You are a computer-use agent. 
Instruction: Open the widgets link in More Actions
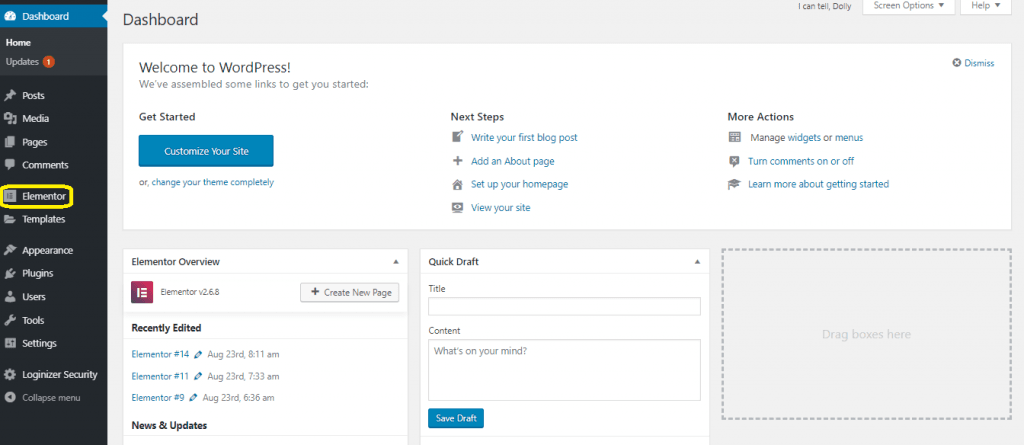804,138
